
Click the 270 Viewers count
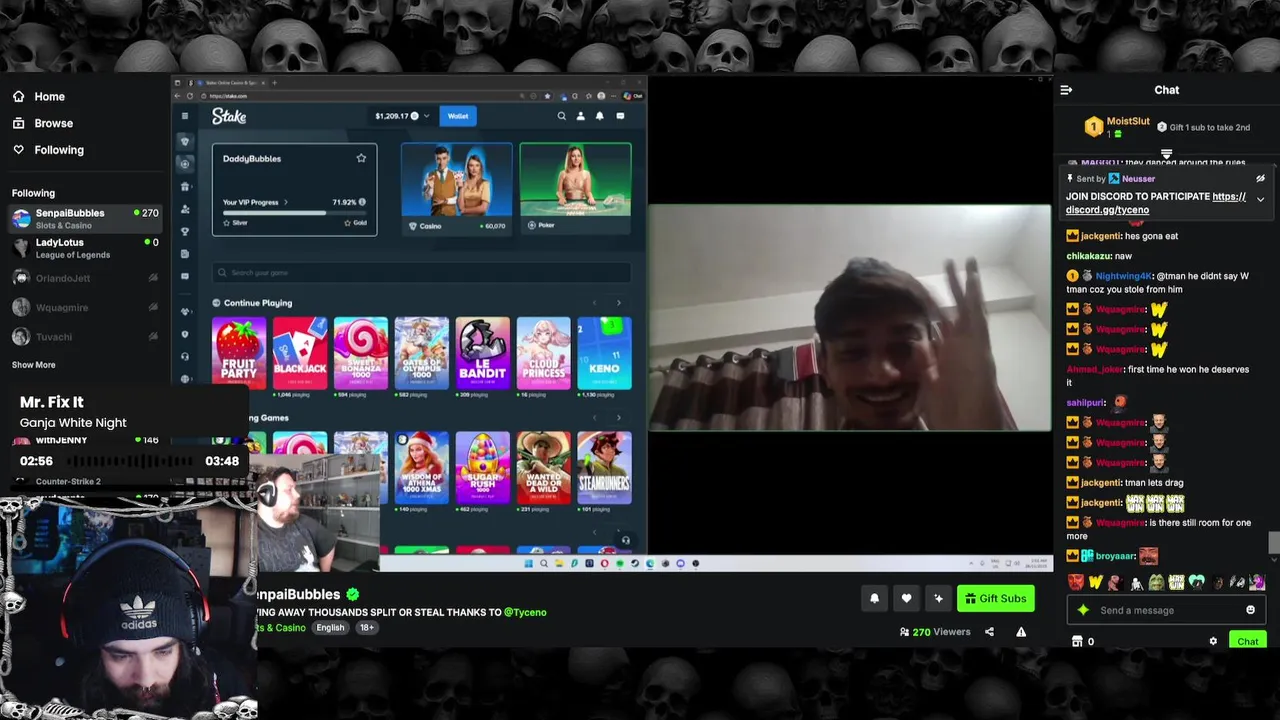tap(935, 632)
